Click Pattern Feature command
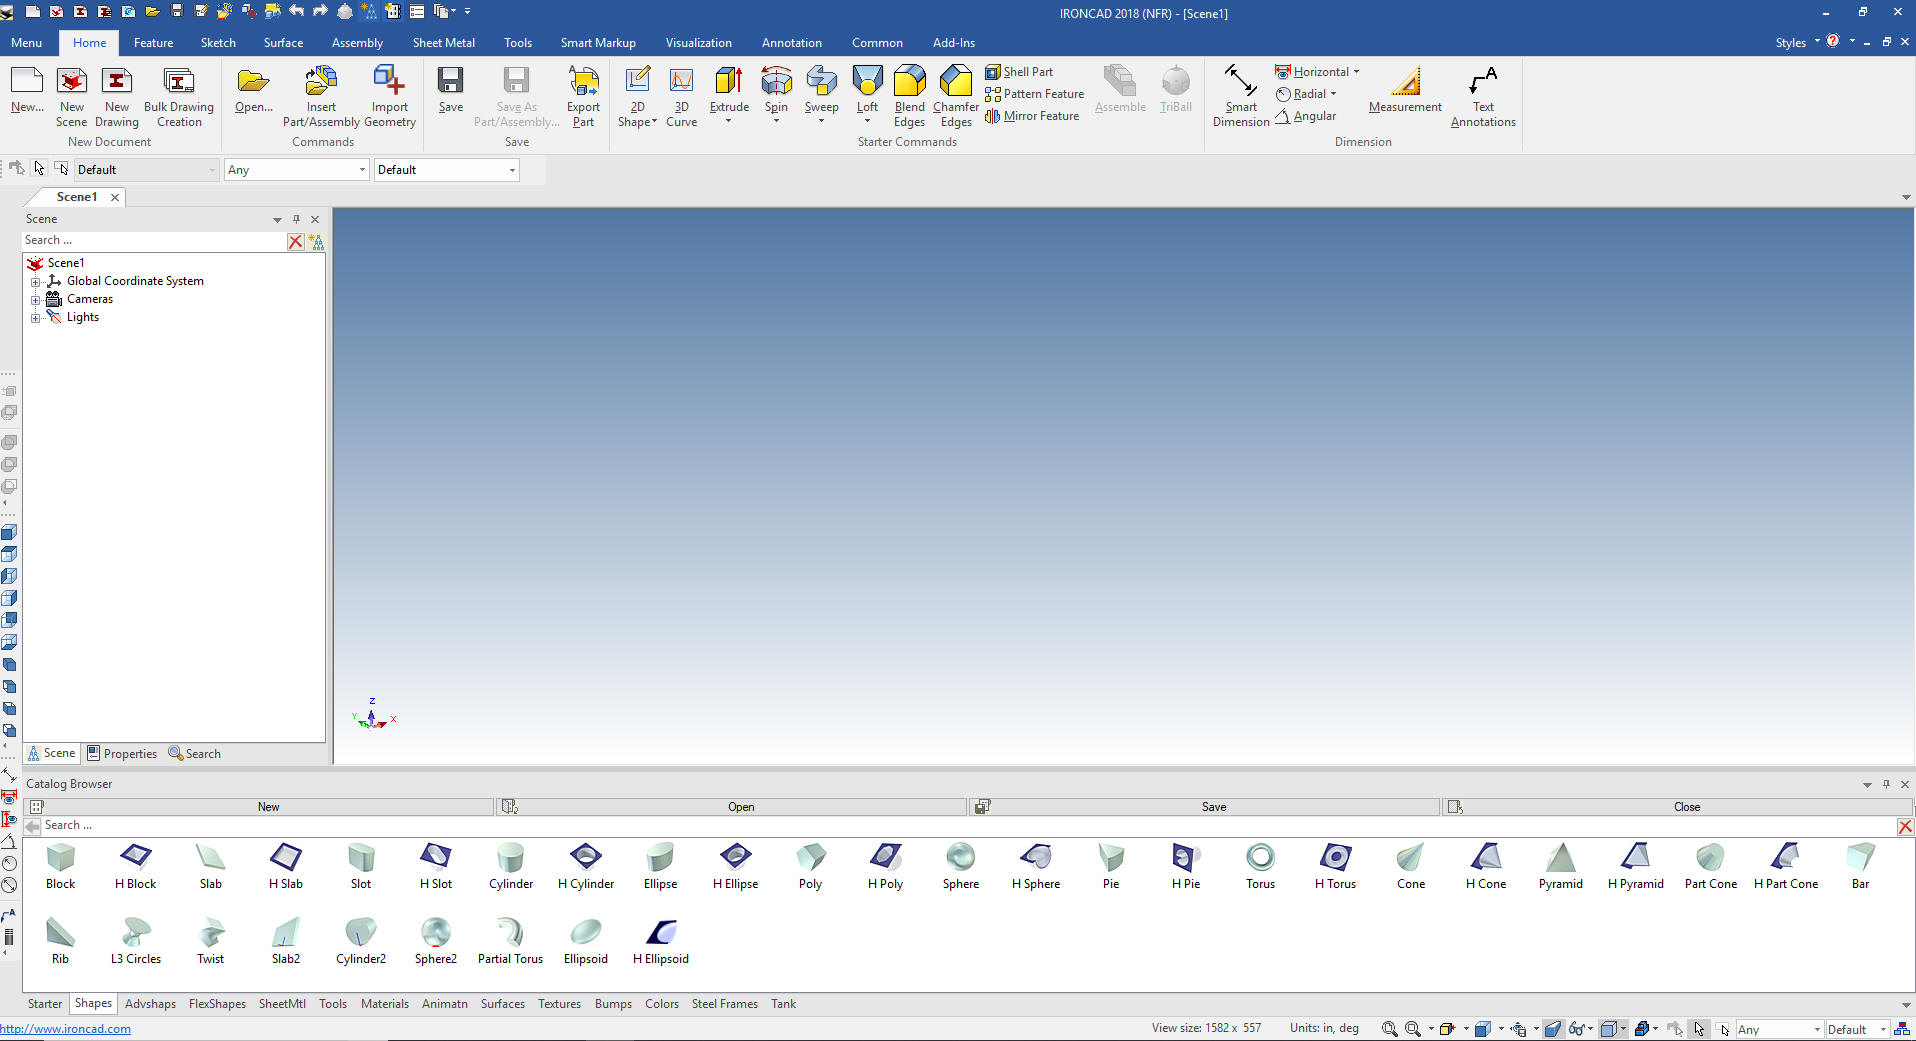Image resolution: width=1916 pixels, height=1041 pixels. [1034, 94]
